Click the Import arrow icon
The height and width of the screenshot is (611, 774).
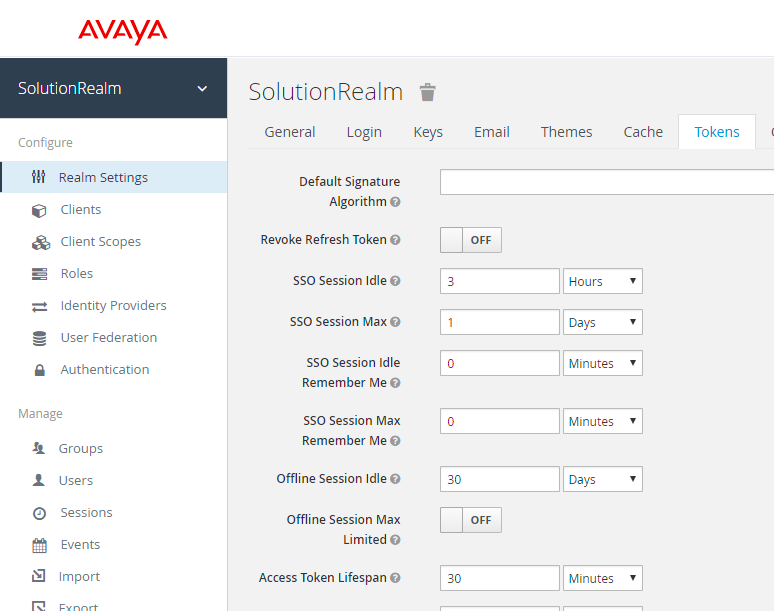39,576
